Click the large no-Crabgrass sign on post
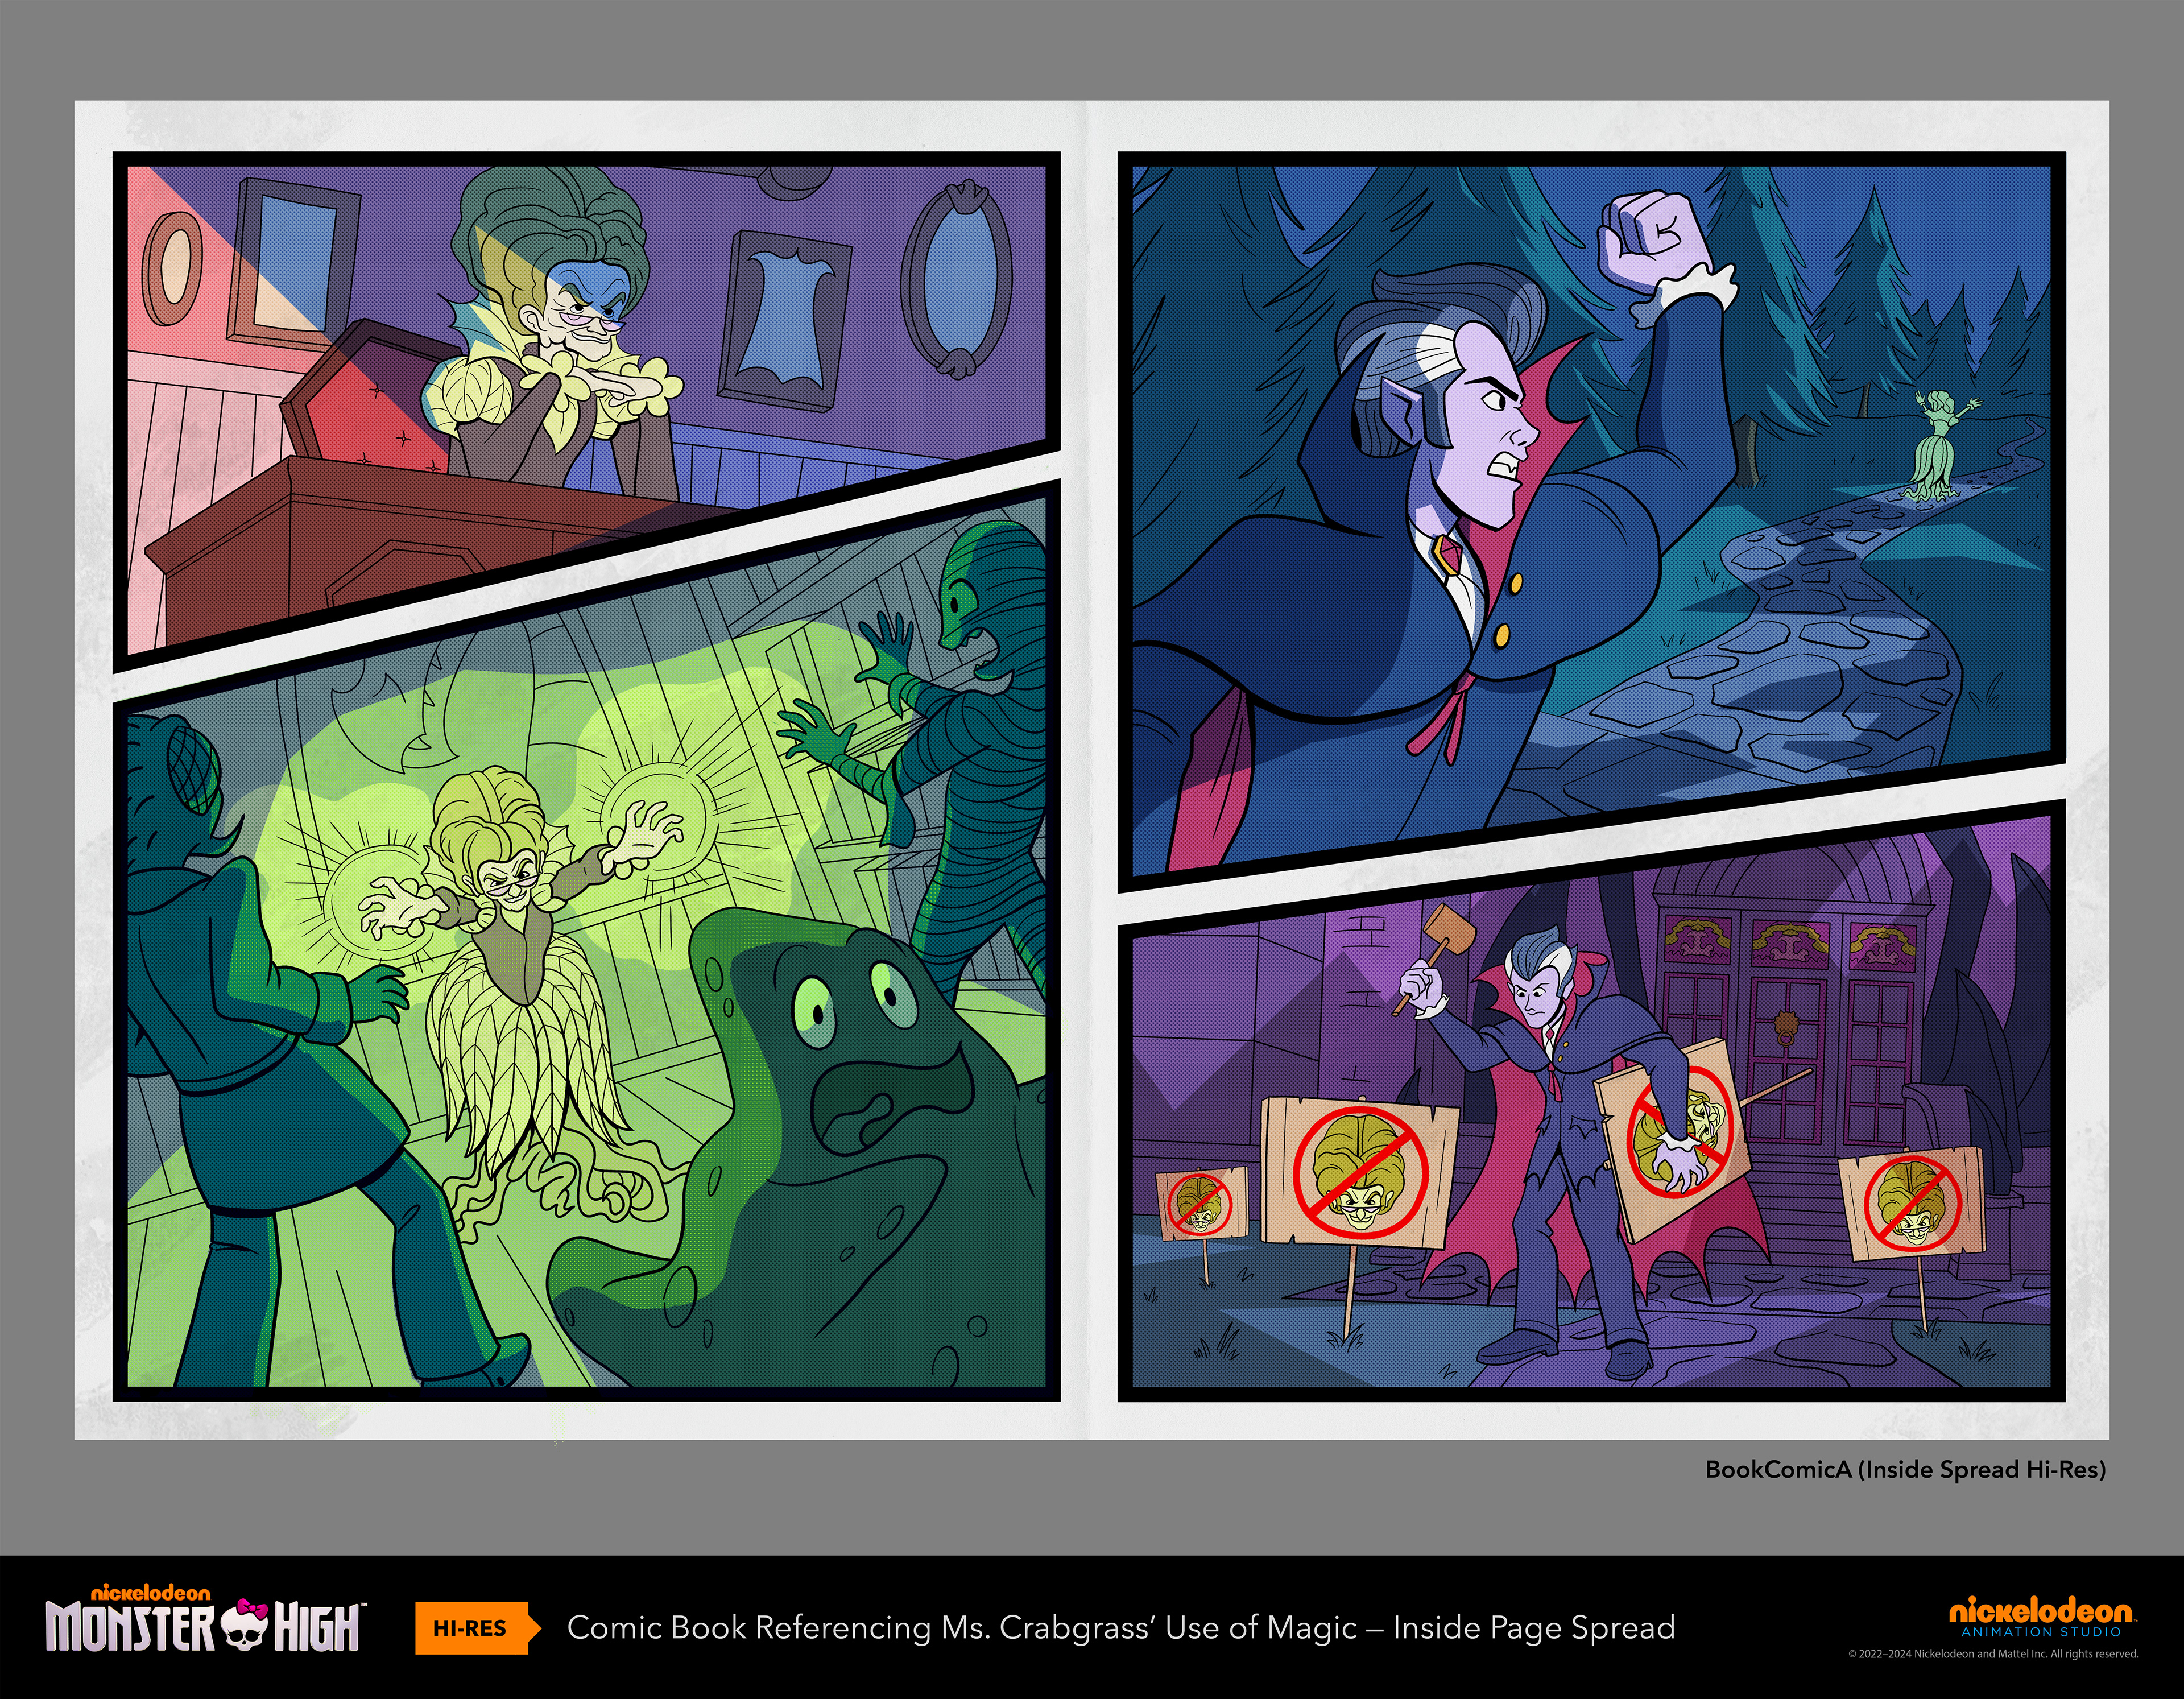This screenshot has width=2184, height=1699. click(x=1359, y=1174)
